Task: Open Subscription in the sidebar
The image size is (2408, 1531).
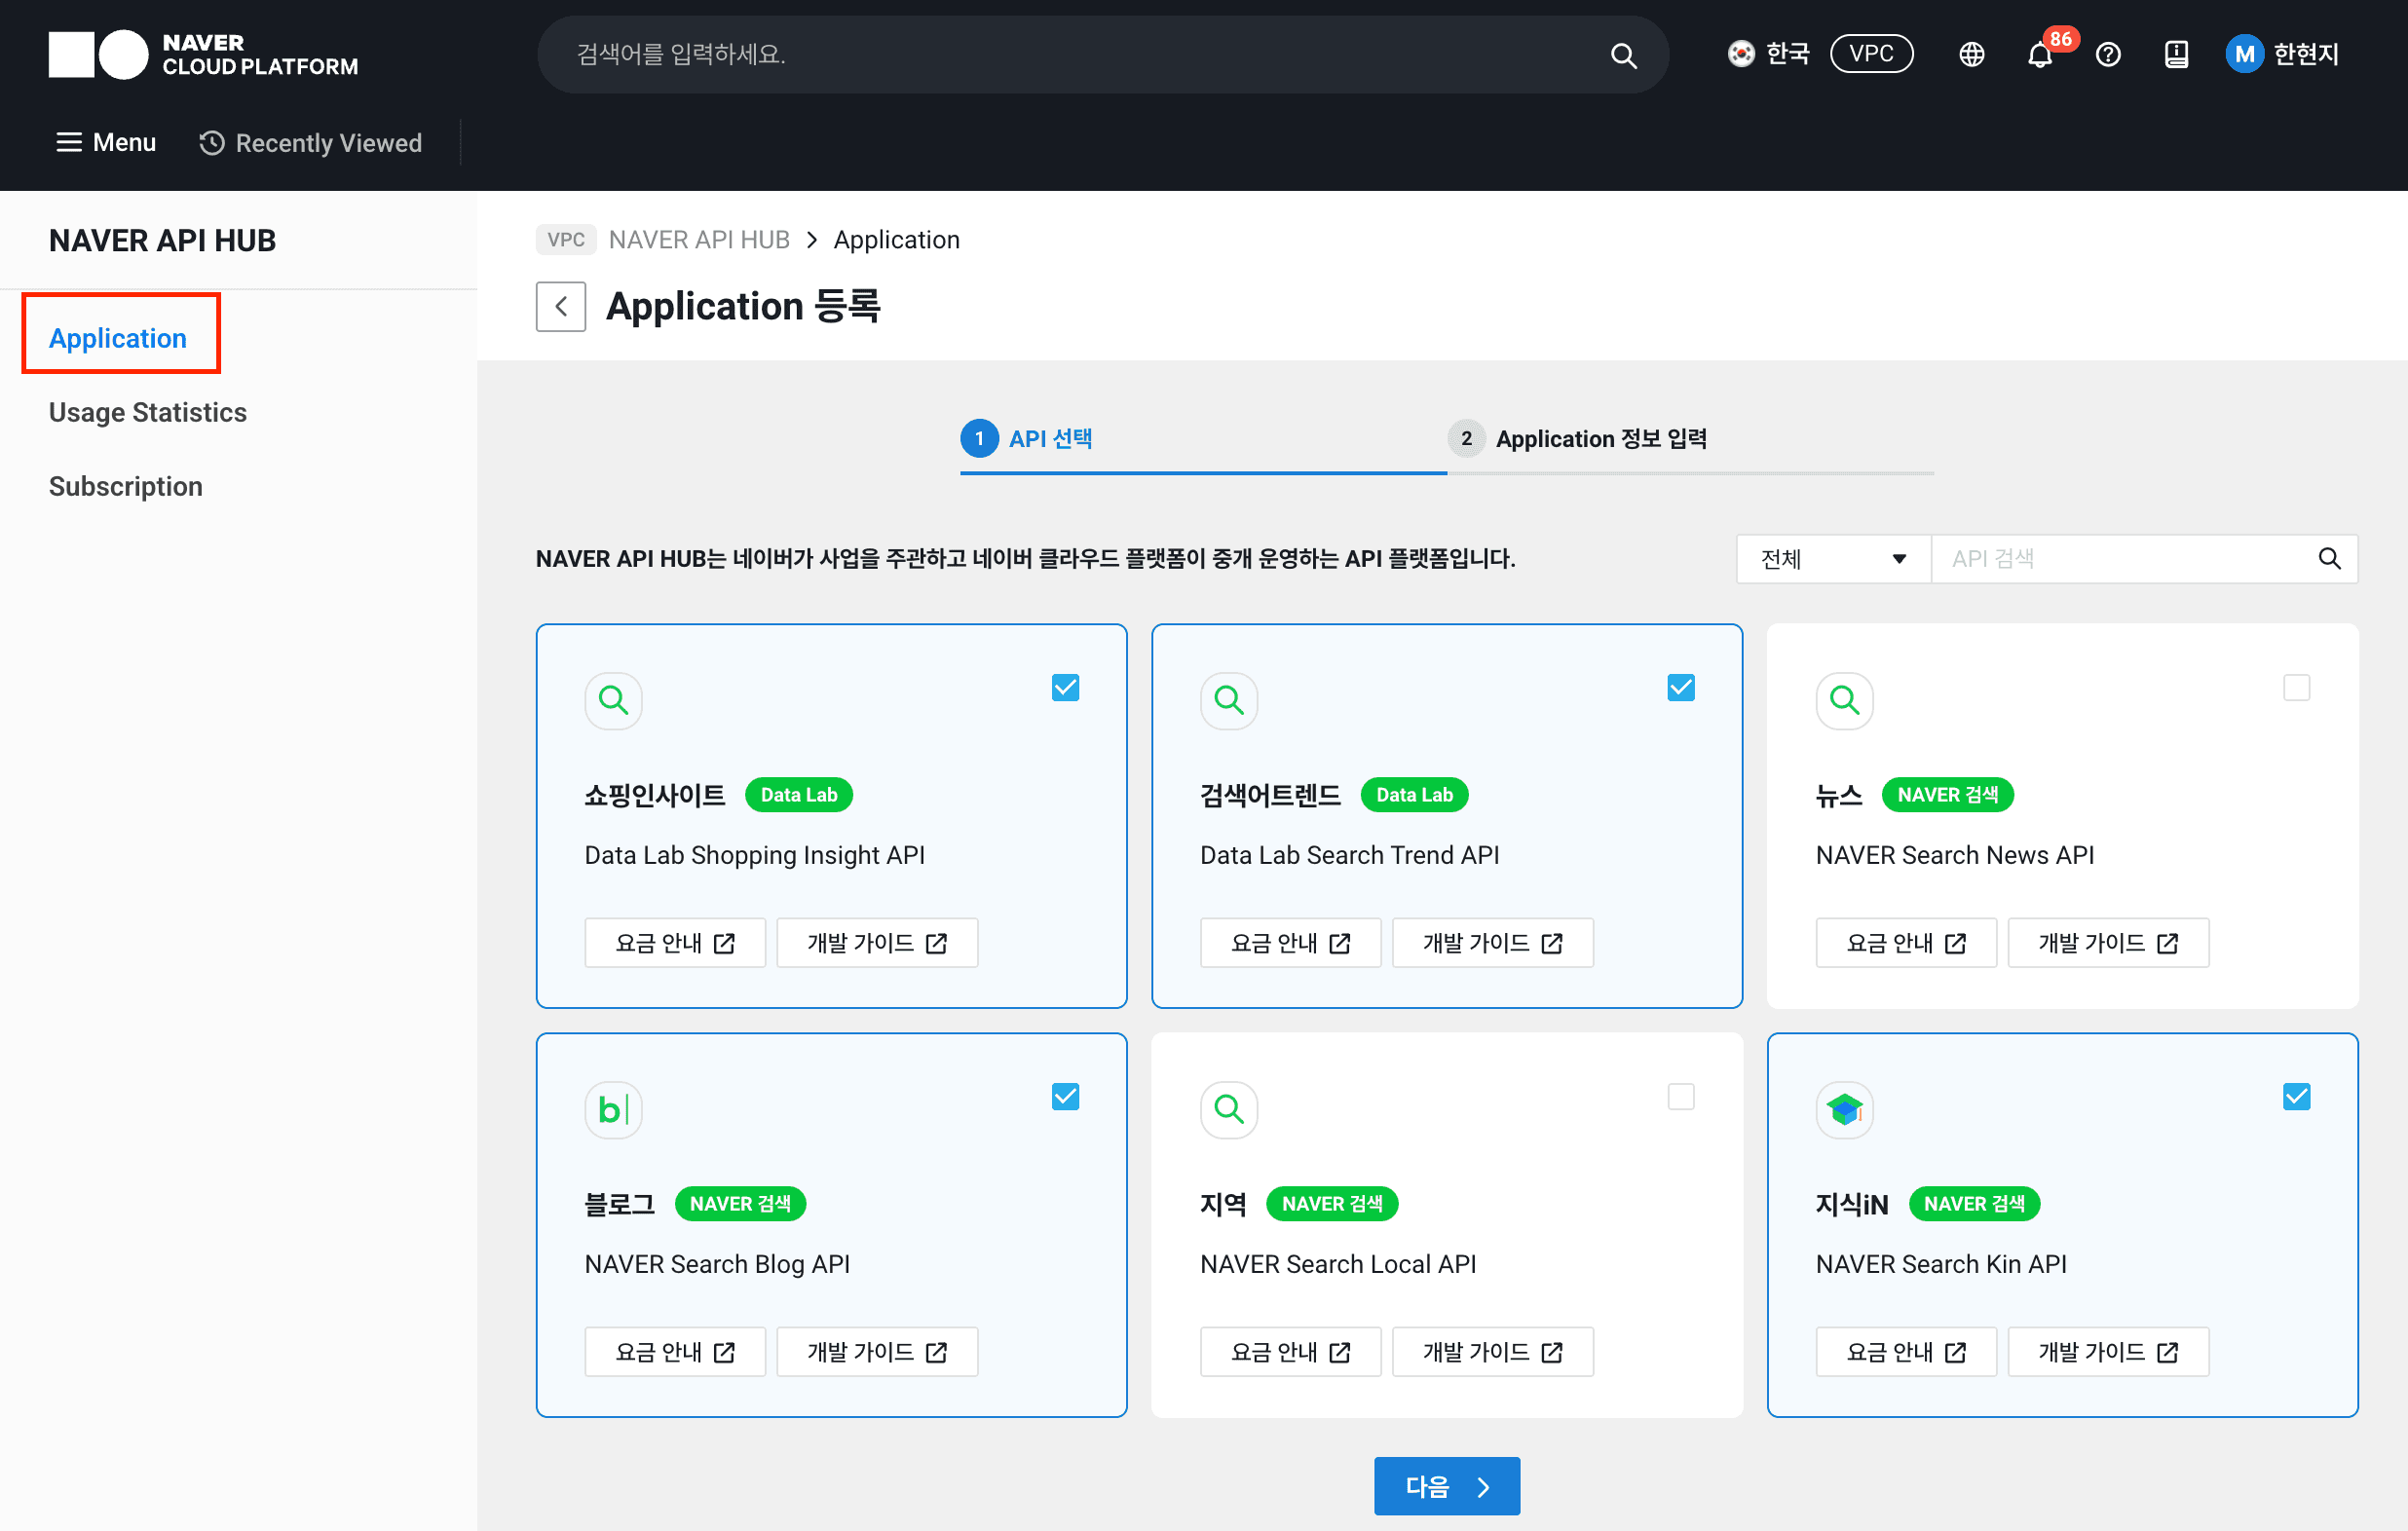Action: [x=126, y=486]
